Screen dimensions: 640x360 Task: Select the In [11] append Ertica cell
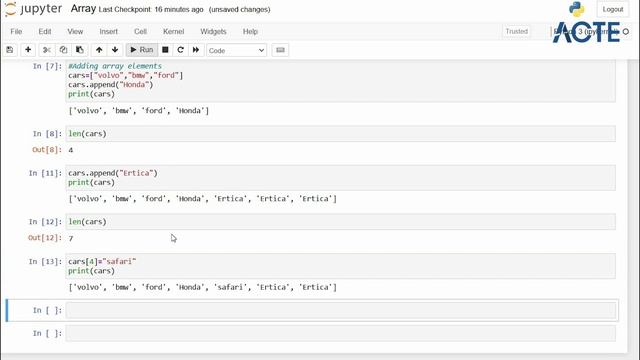click(x=340, y=178)
